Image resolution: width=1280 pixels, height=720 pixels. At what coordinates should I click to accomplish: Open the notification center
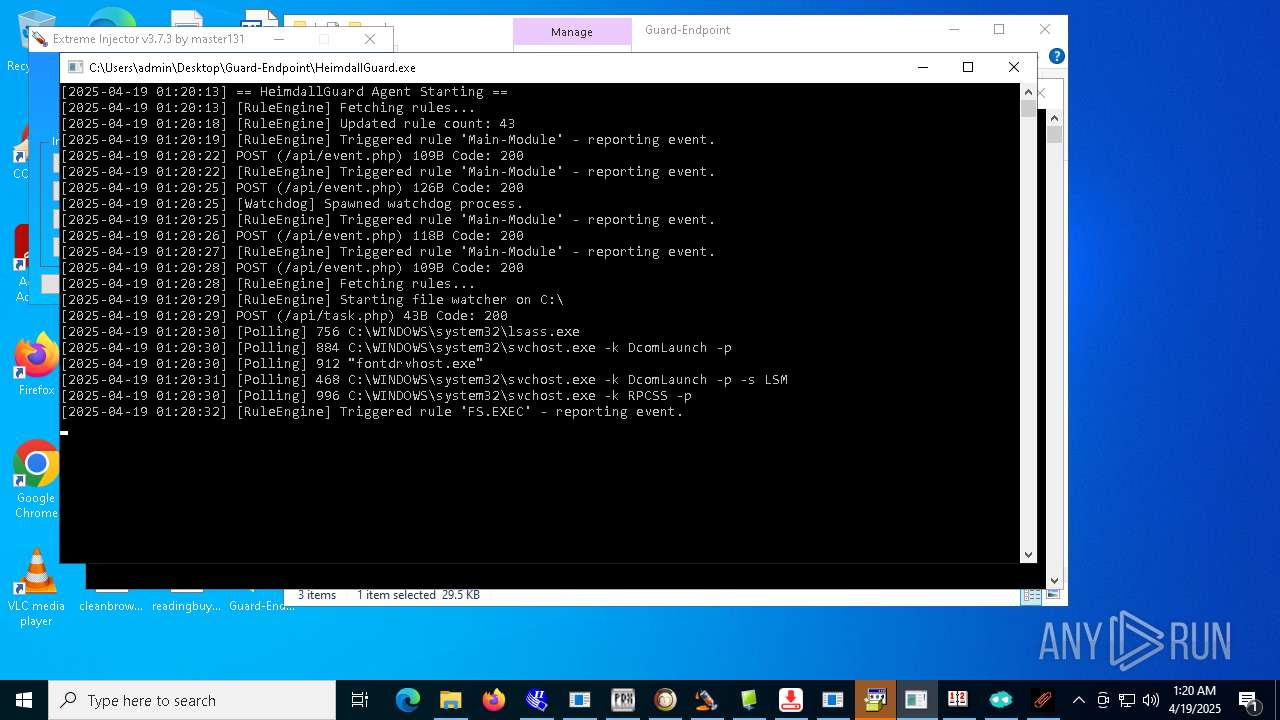1248,700
